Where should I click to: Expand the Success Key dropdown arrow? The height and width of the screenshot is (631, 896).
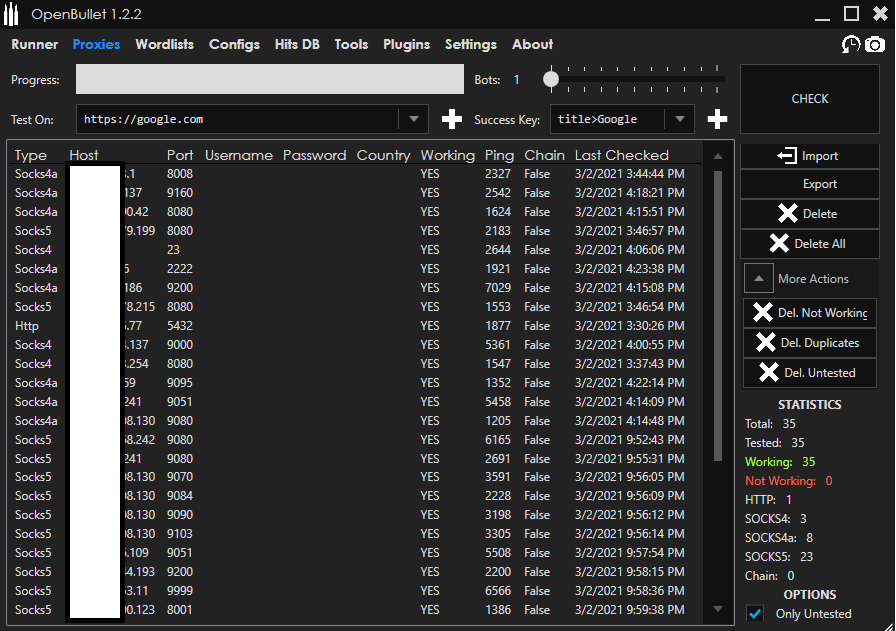tap(680, 119)
